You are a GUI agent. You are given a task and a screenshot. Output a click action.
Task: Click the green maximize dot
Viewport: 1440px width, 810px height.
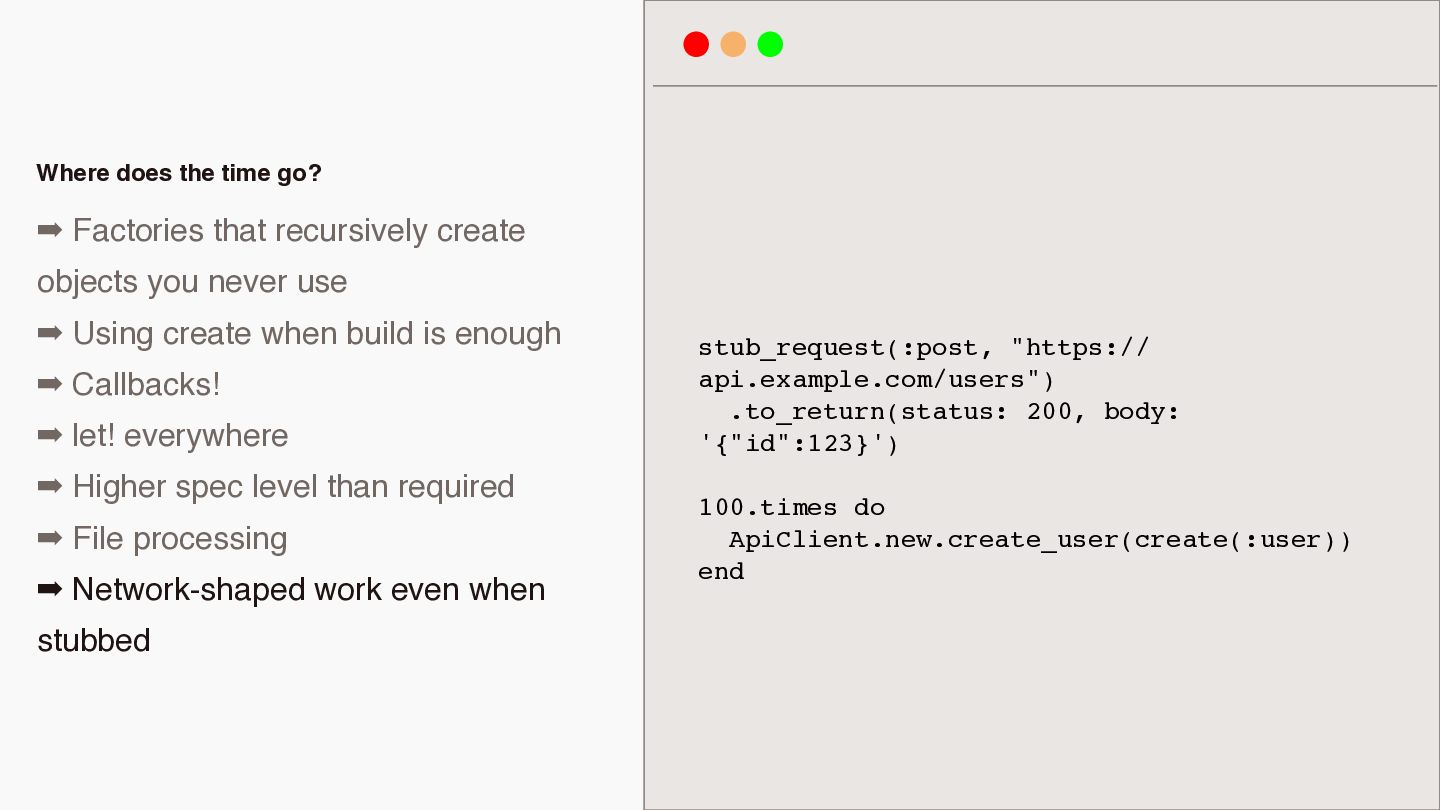770,44
